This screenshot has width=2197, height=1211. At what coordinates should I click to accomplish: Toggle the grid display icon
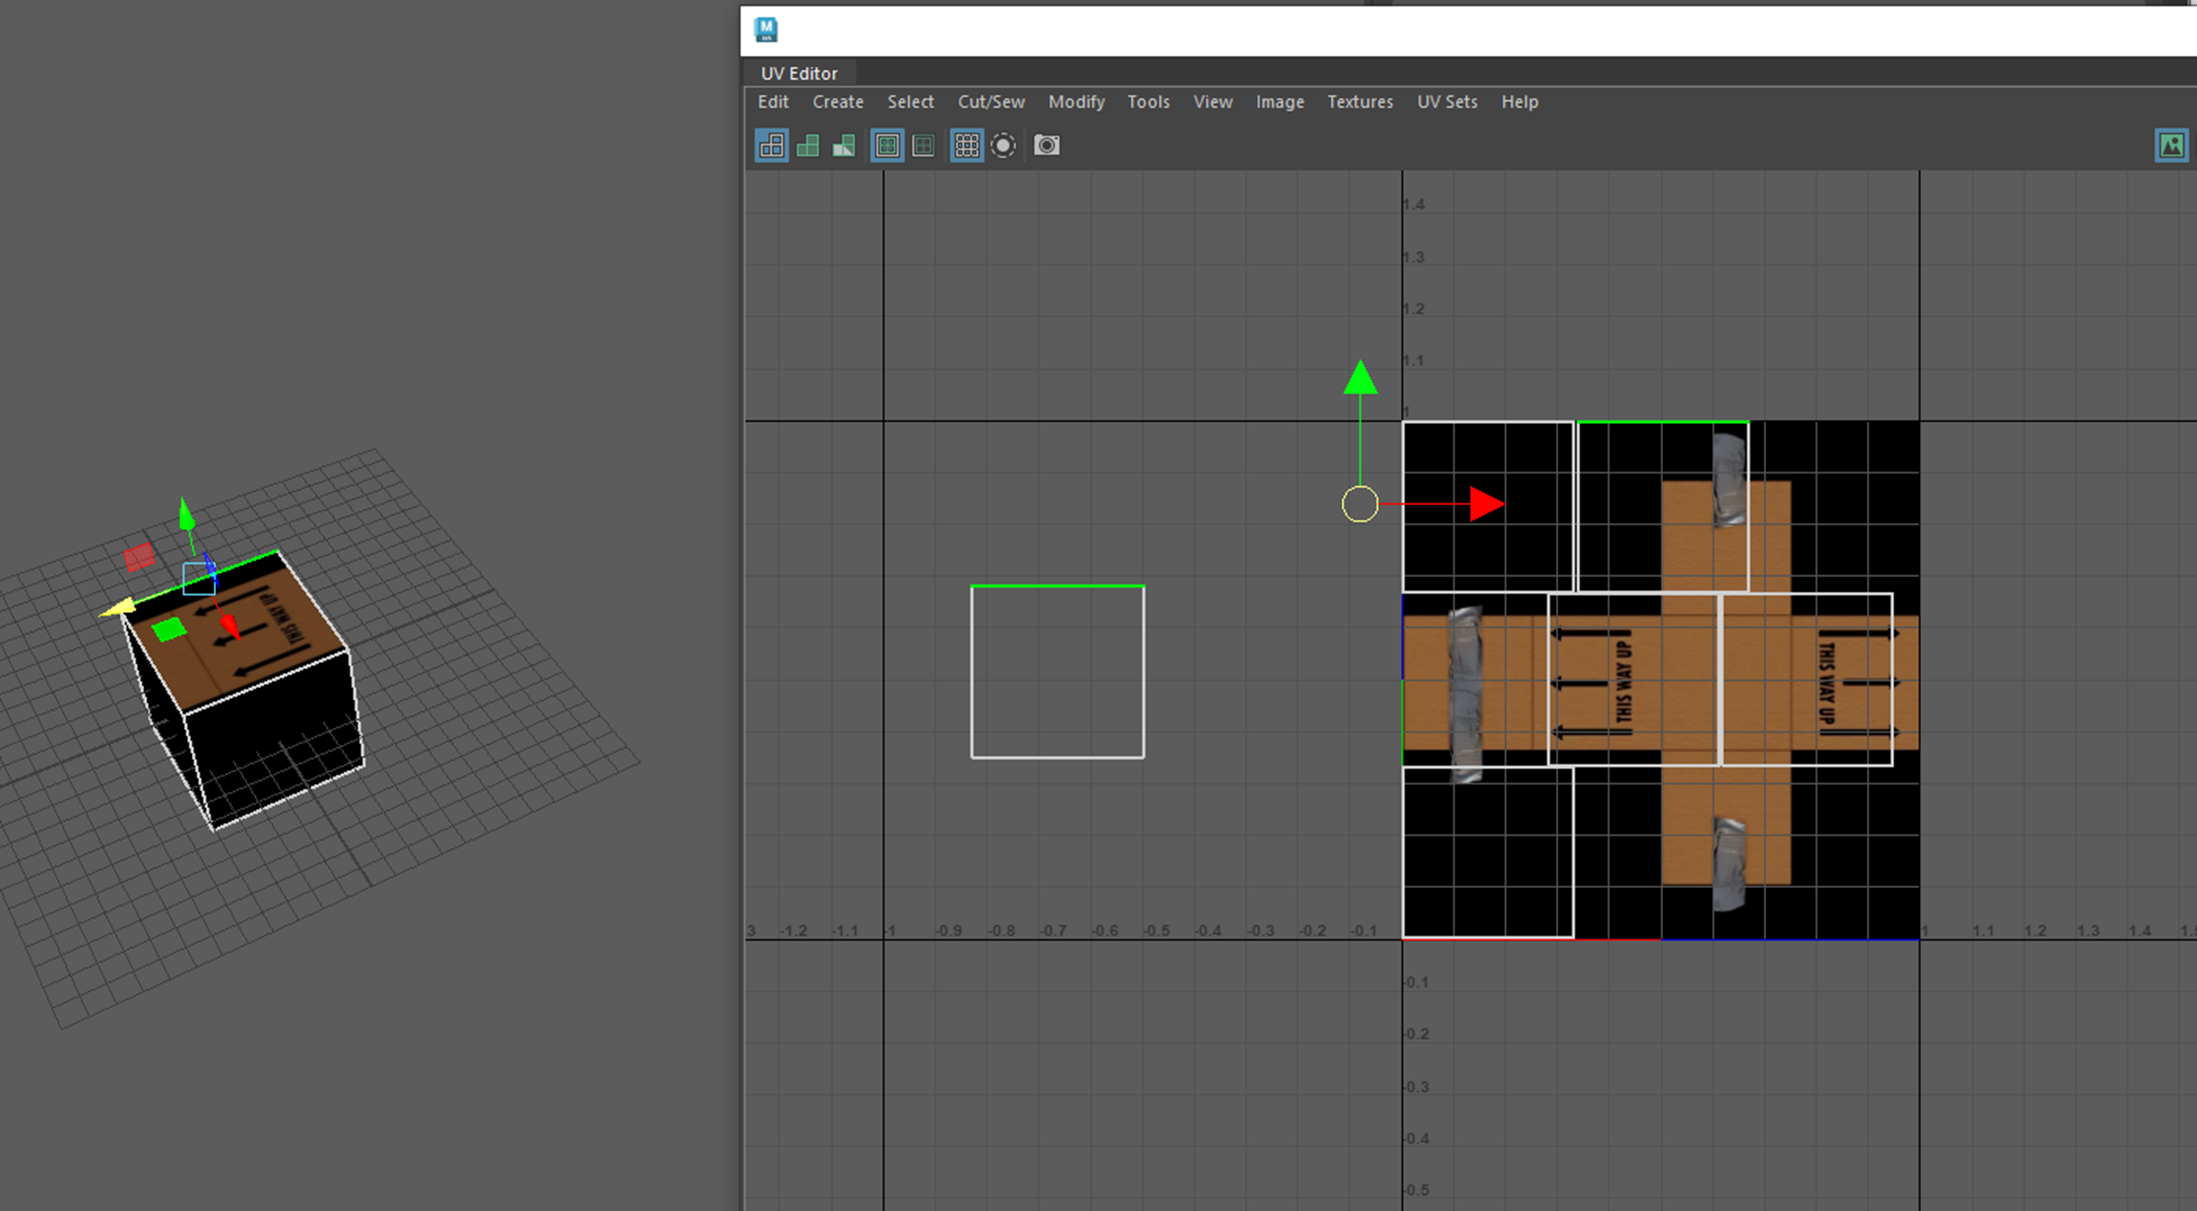coord(966,146)
